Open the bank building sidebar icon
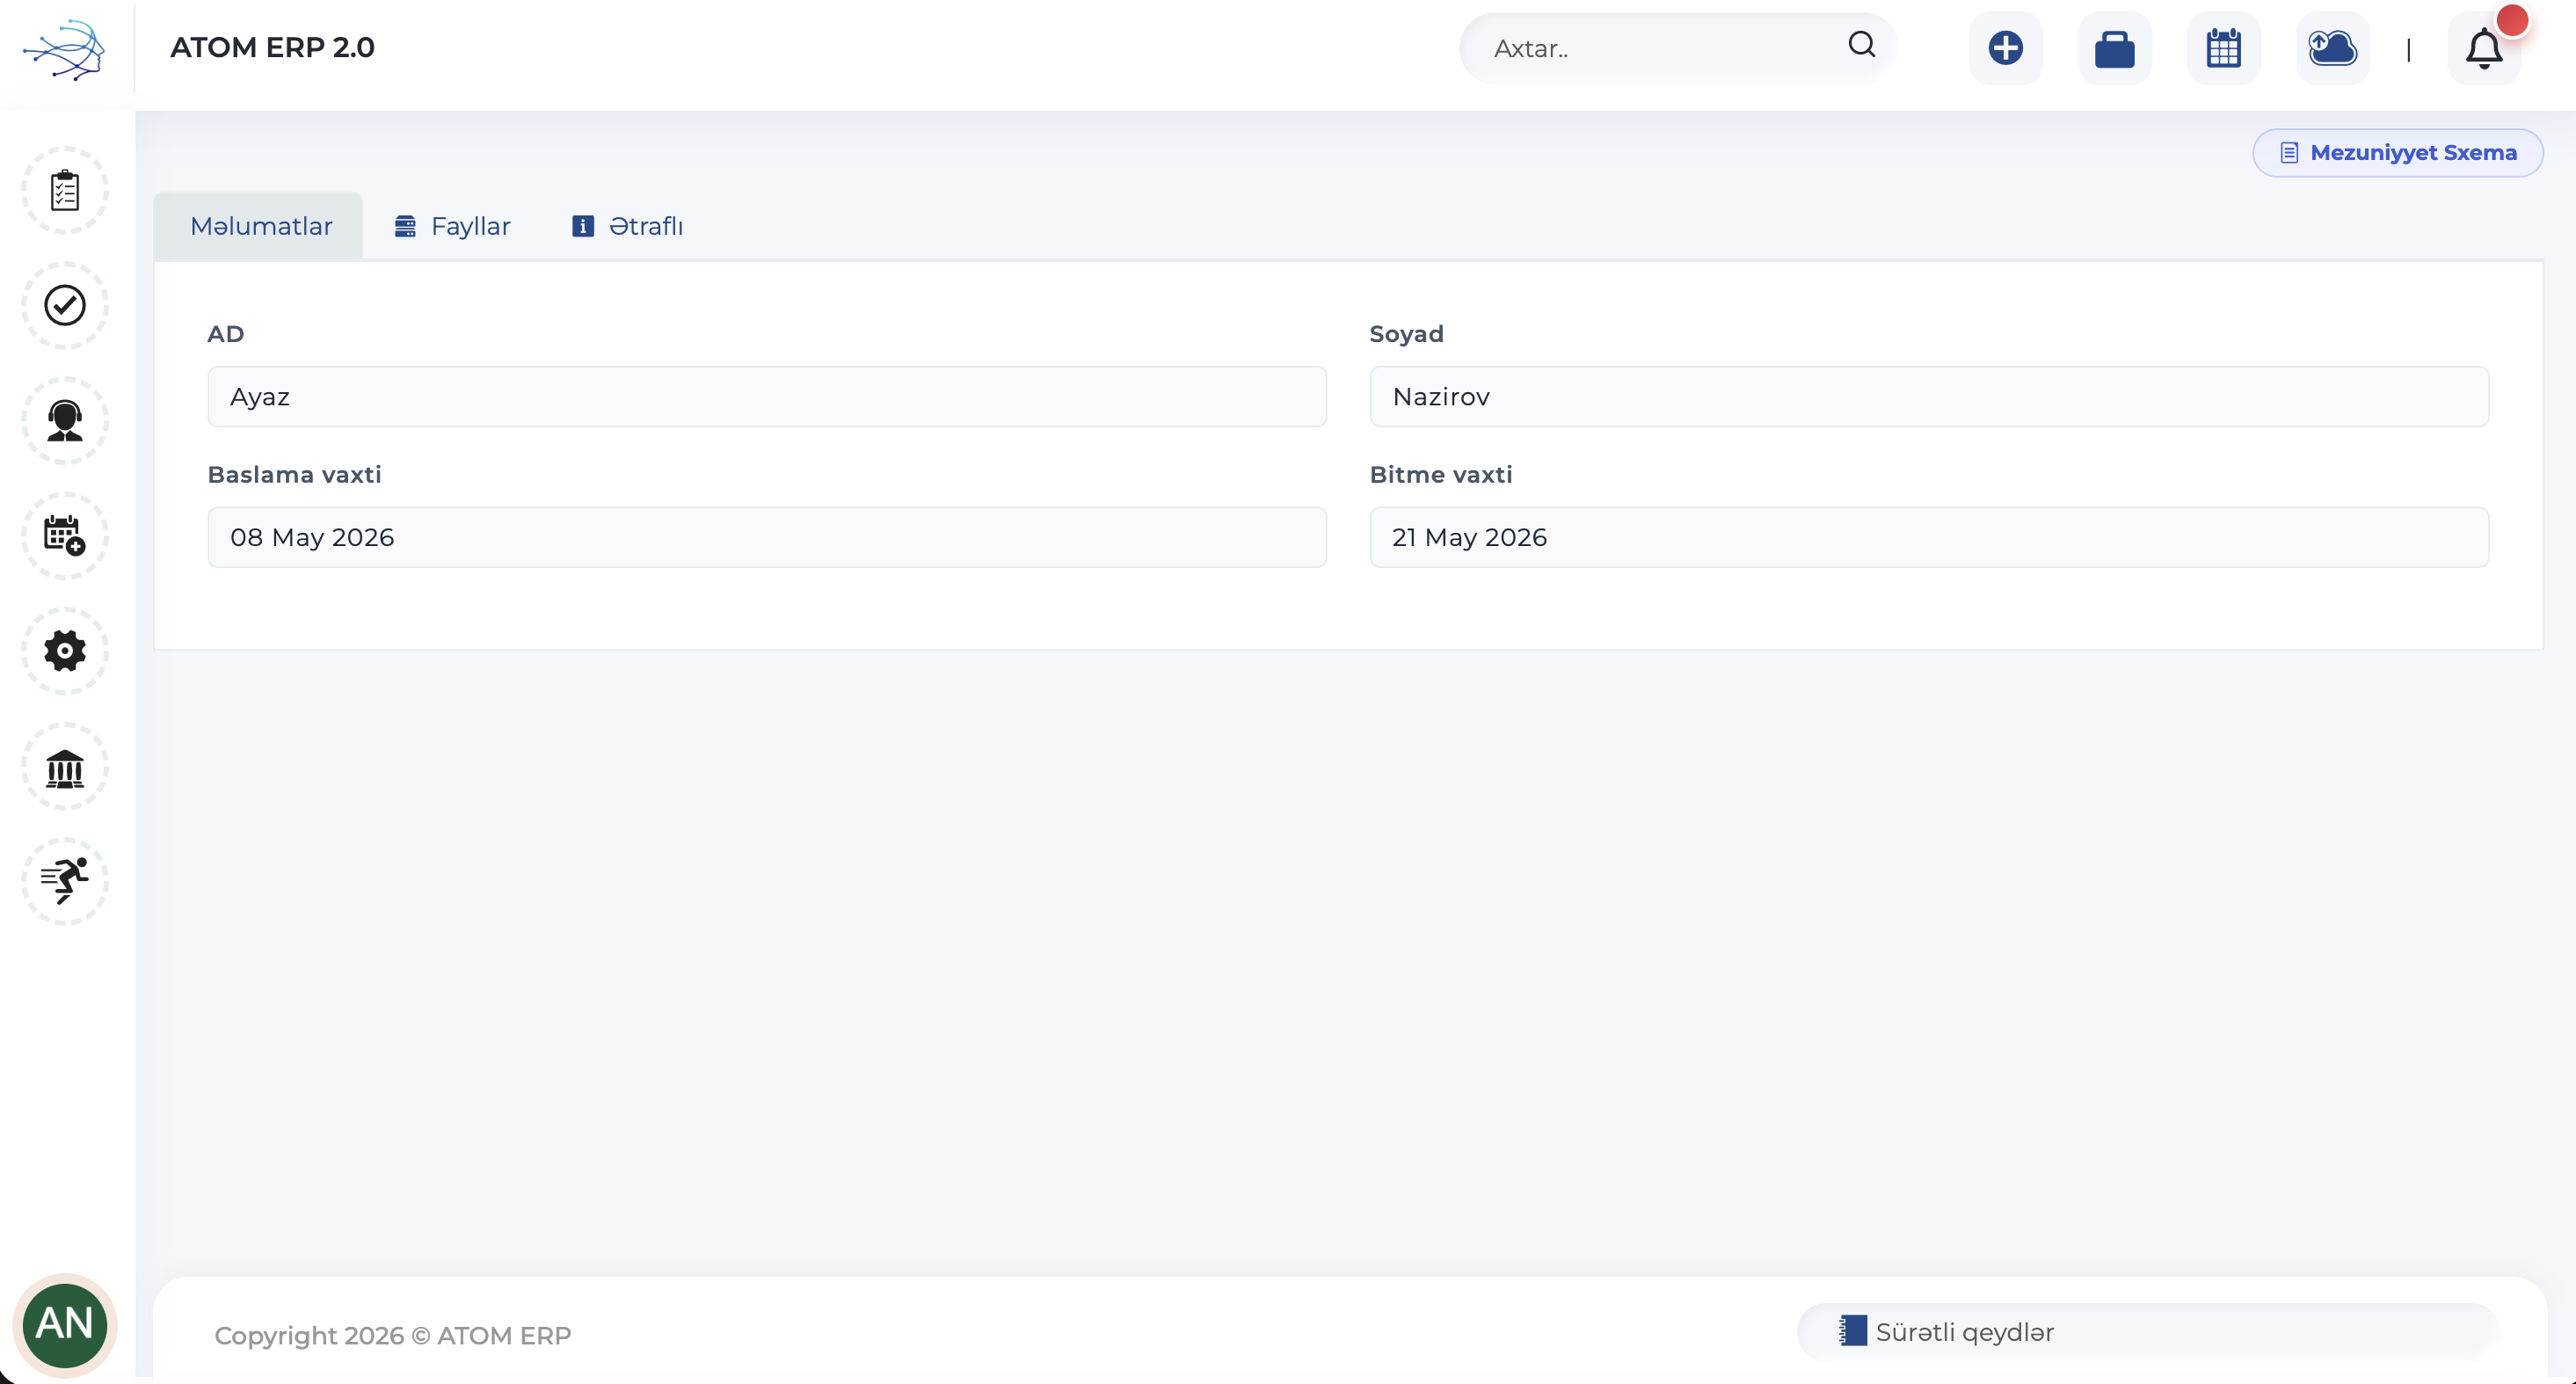 point(65,767)
